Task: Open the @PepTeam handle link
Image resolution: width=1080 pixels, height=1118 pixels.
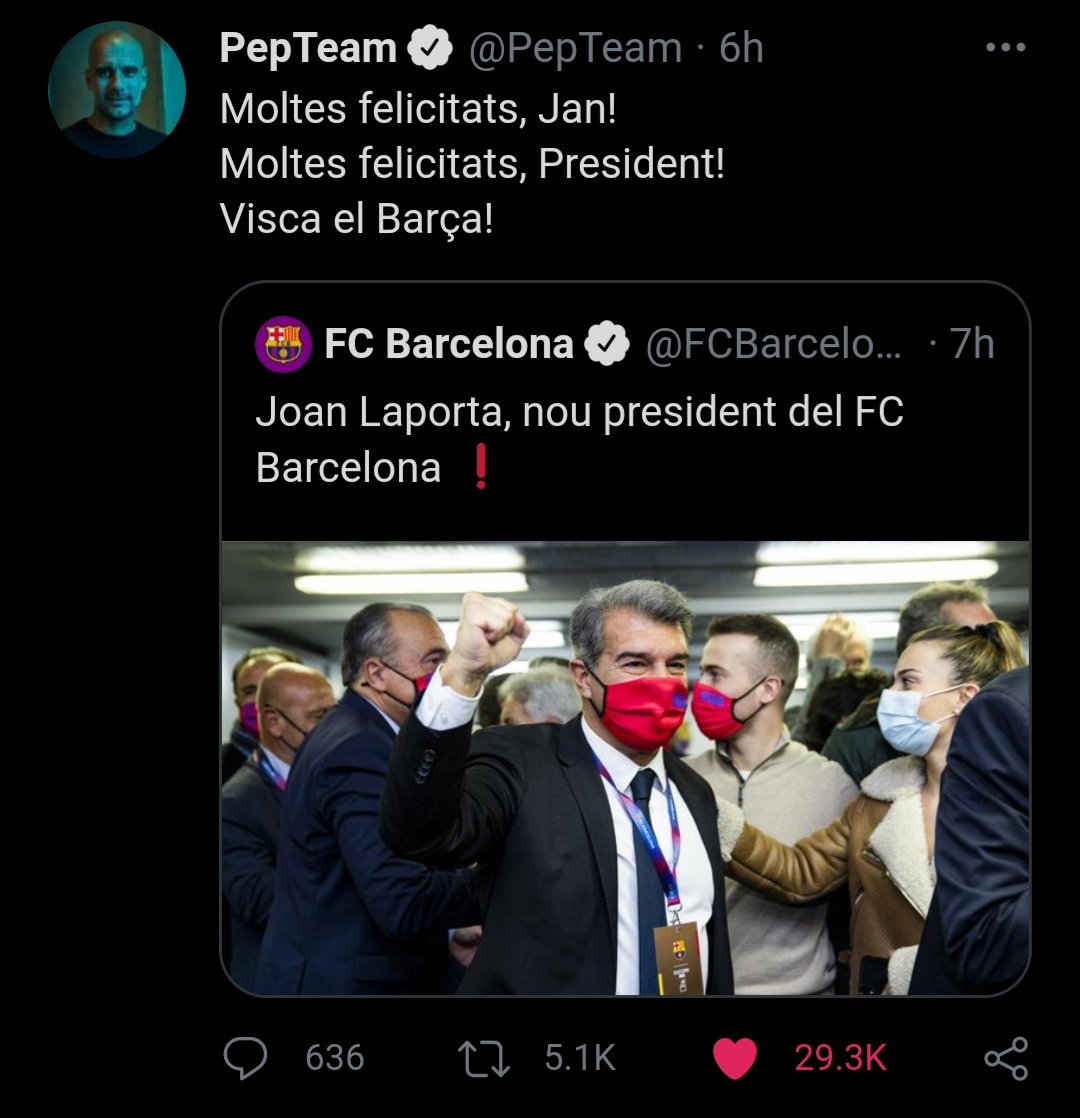Action: [x=575, y=48]
